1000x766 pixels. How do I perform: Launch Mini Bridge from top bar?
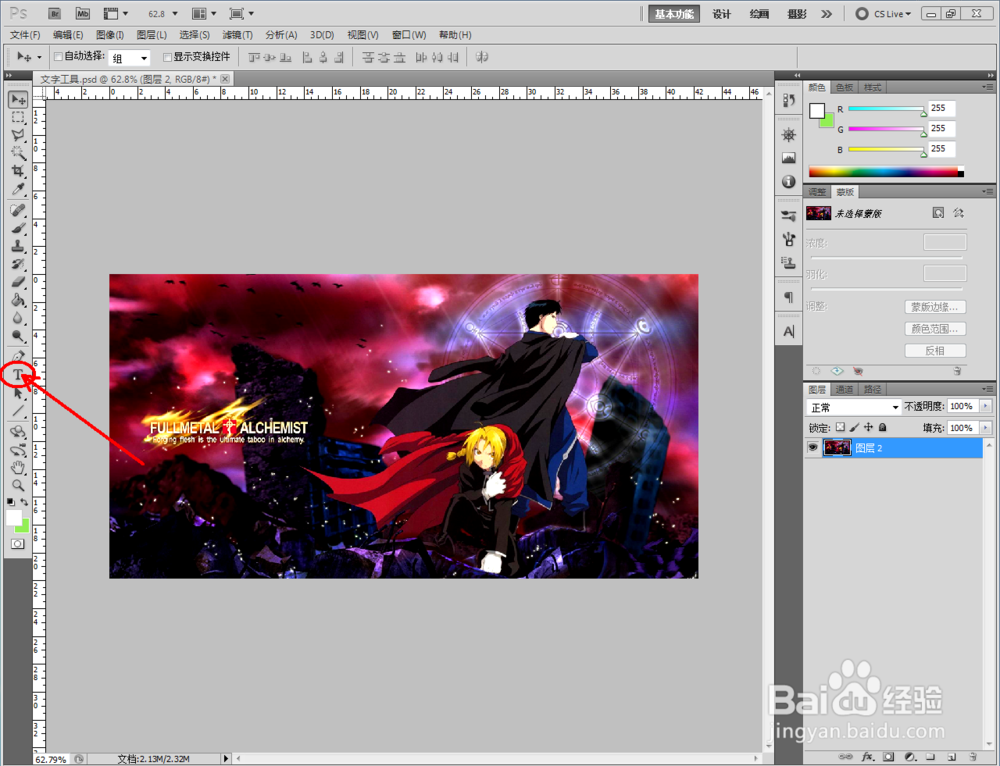pyautogui.click(x=82, y=13)
